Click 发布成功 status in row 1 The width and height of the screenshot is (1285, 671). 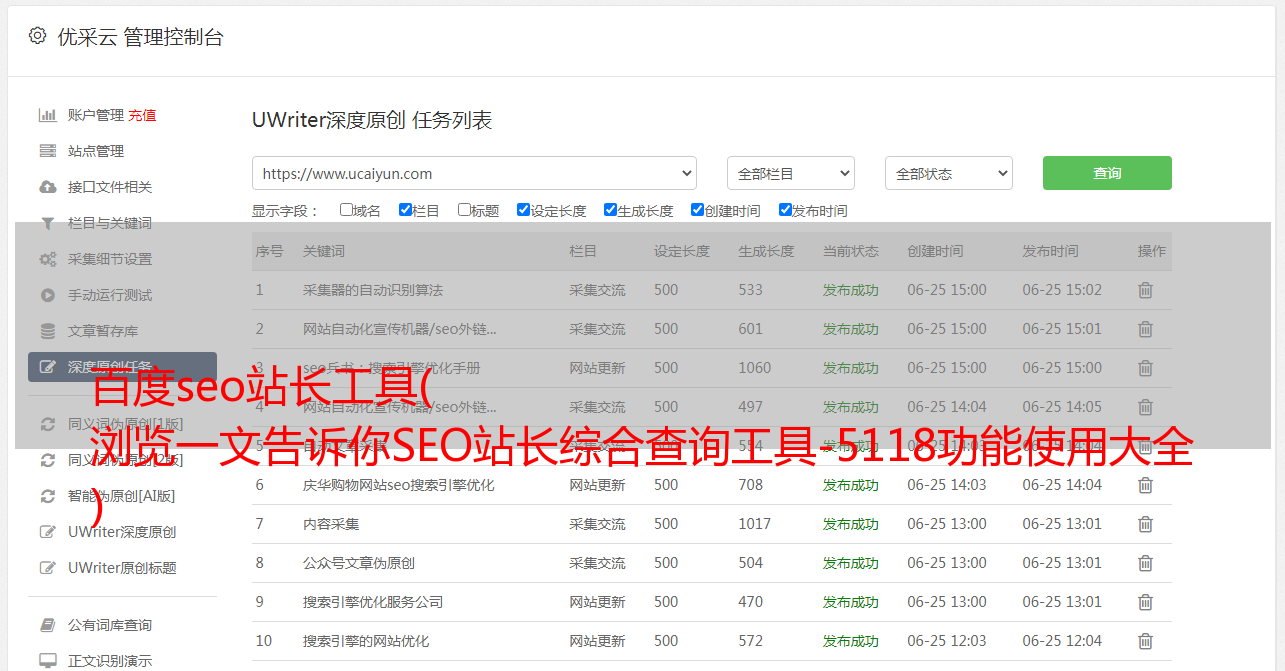tap(851, 290)
